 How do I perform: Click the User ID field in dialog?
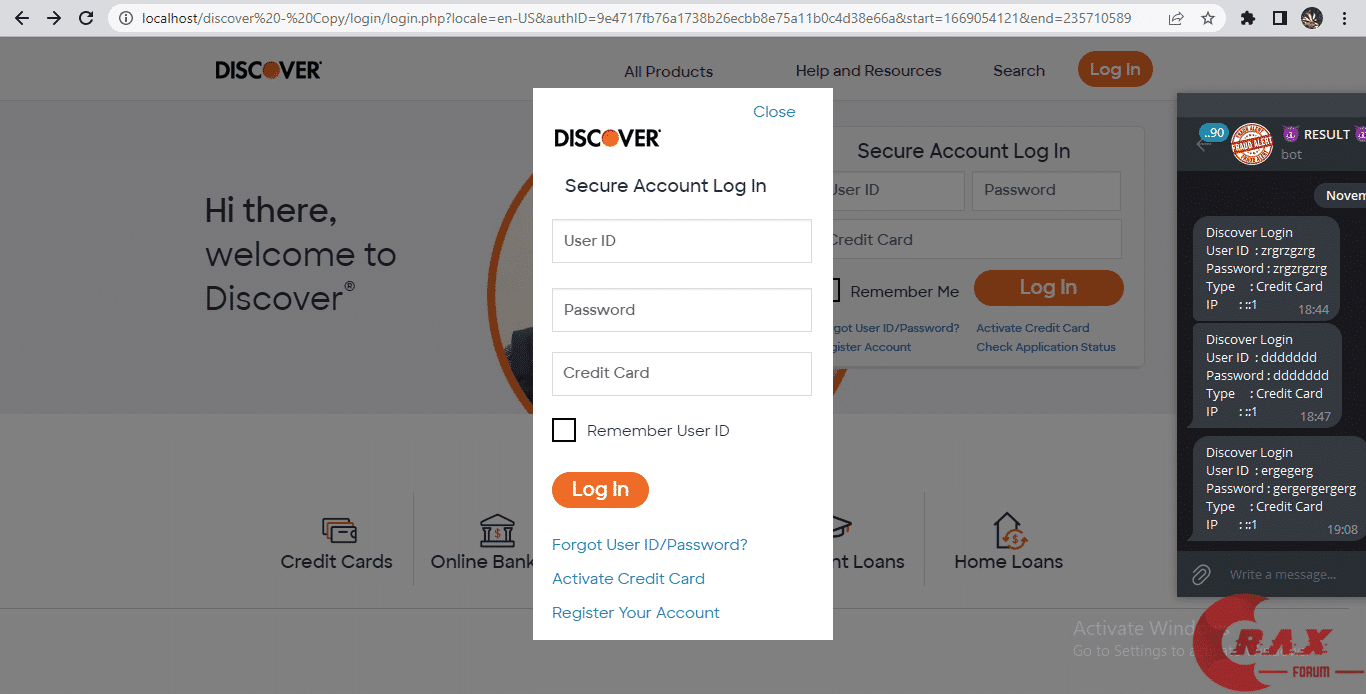click(681, 241)
